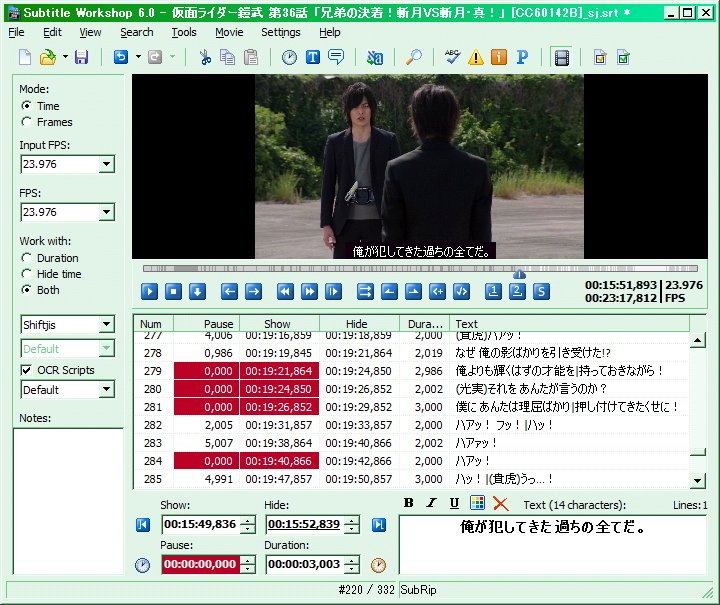Increase Show time with stepper
The width and height of the screenshot is (720, 605).
pyautogui.click(x=248, y=521)
